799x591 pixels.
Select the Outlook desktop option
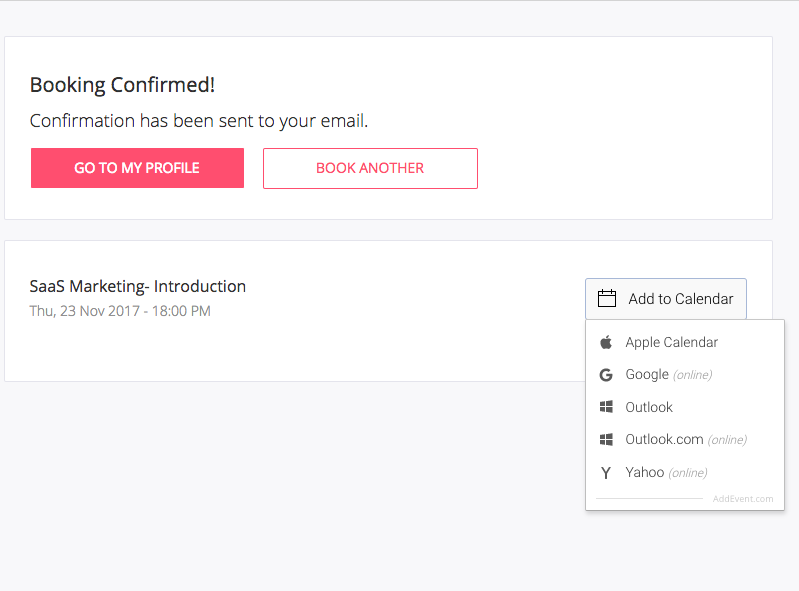pos(649,407)
